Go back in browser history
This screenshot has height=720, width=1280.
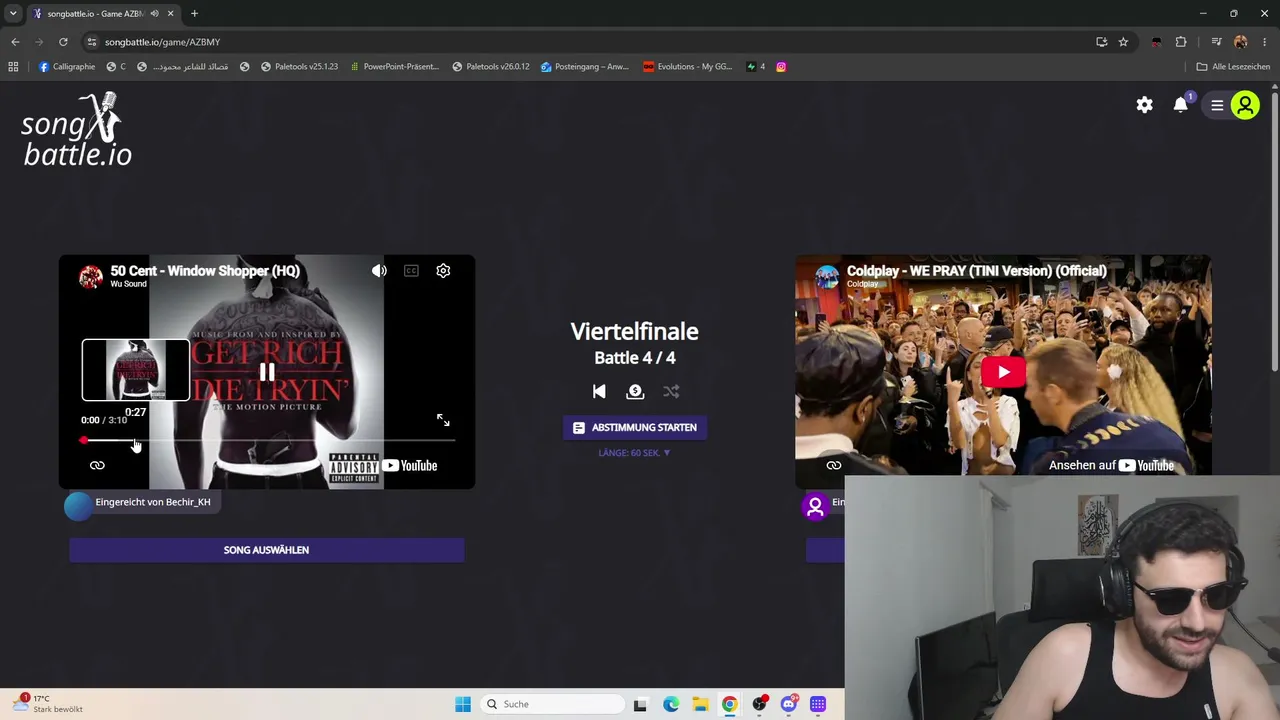pyautogui.click(x=15, y=42)
